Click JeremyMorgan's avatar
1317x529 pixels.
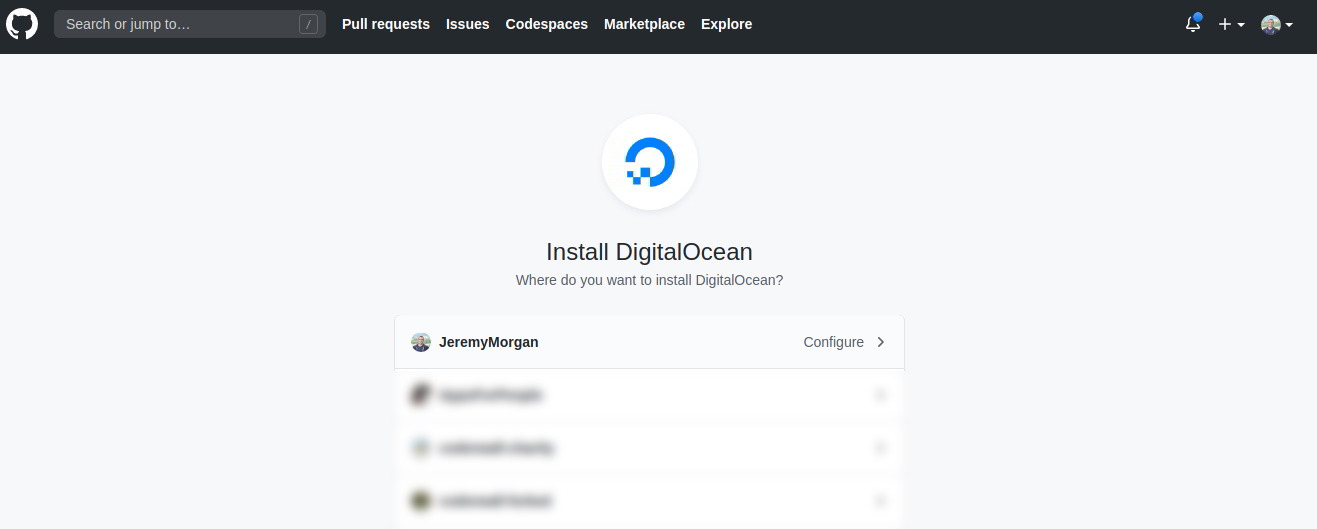(x=421, y=342)
